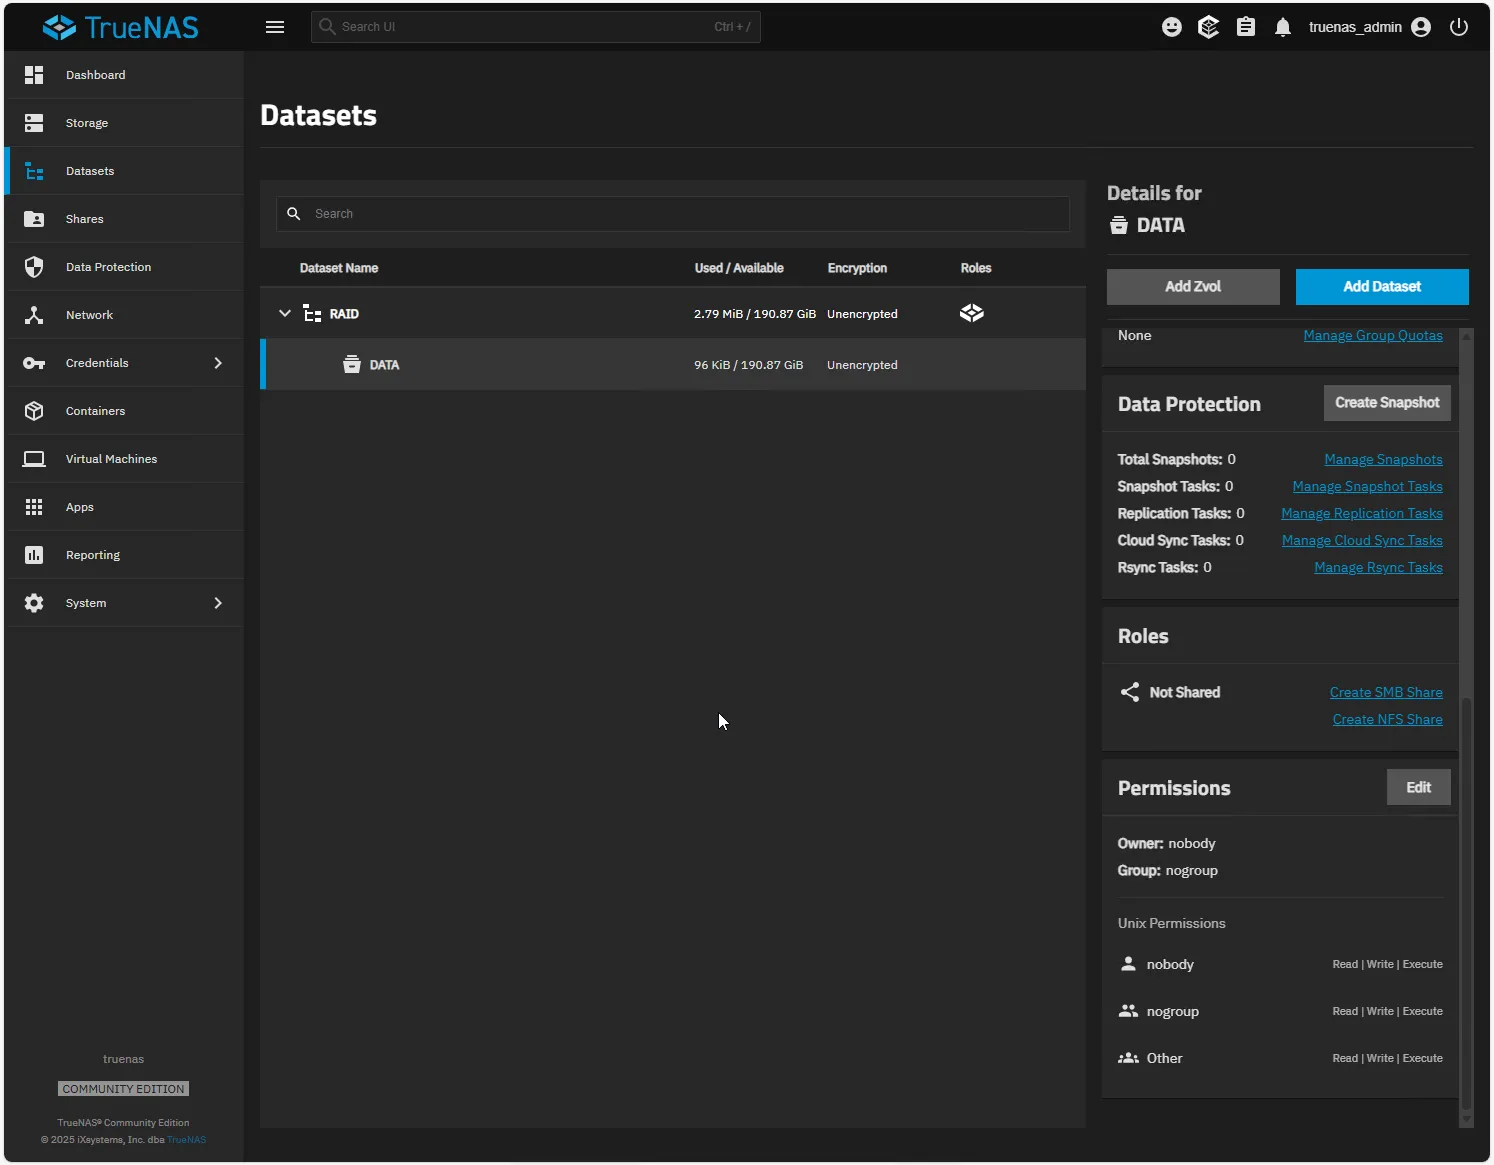Go to Storage in the sidebar
This screenshot has height=1165, width=1494.
(x=87, y=123)
